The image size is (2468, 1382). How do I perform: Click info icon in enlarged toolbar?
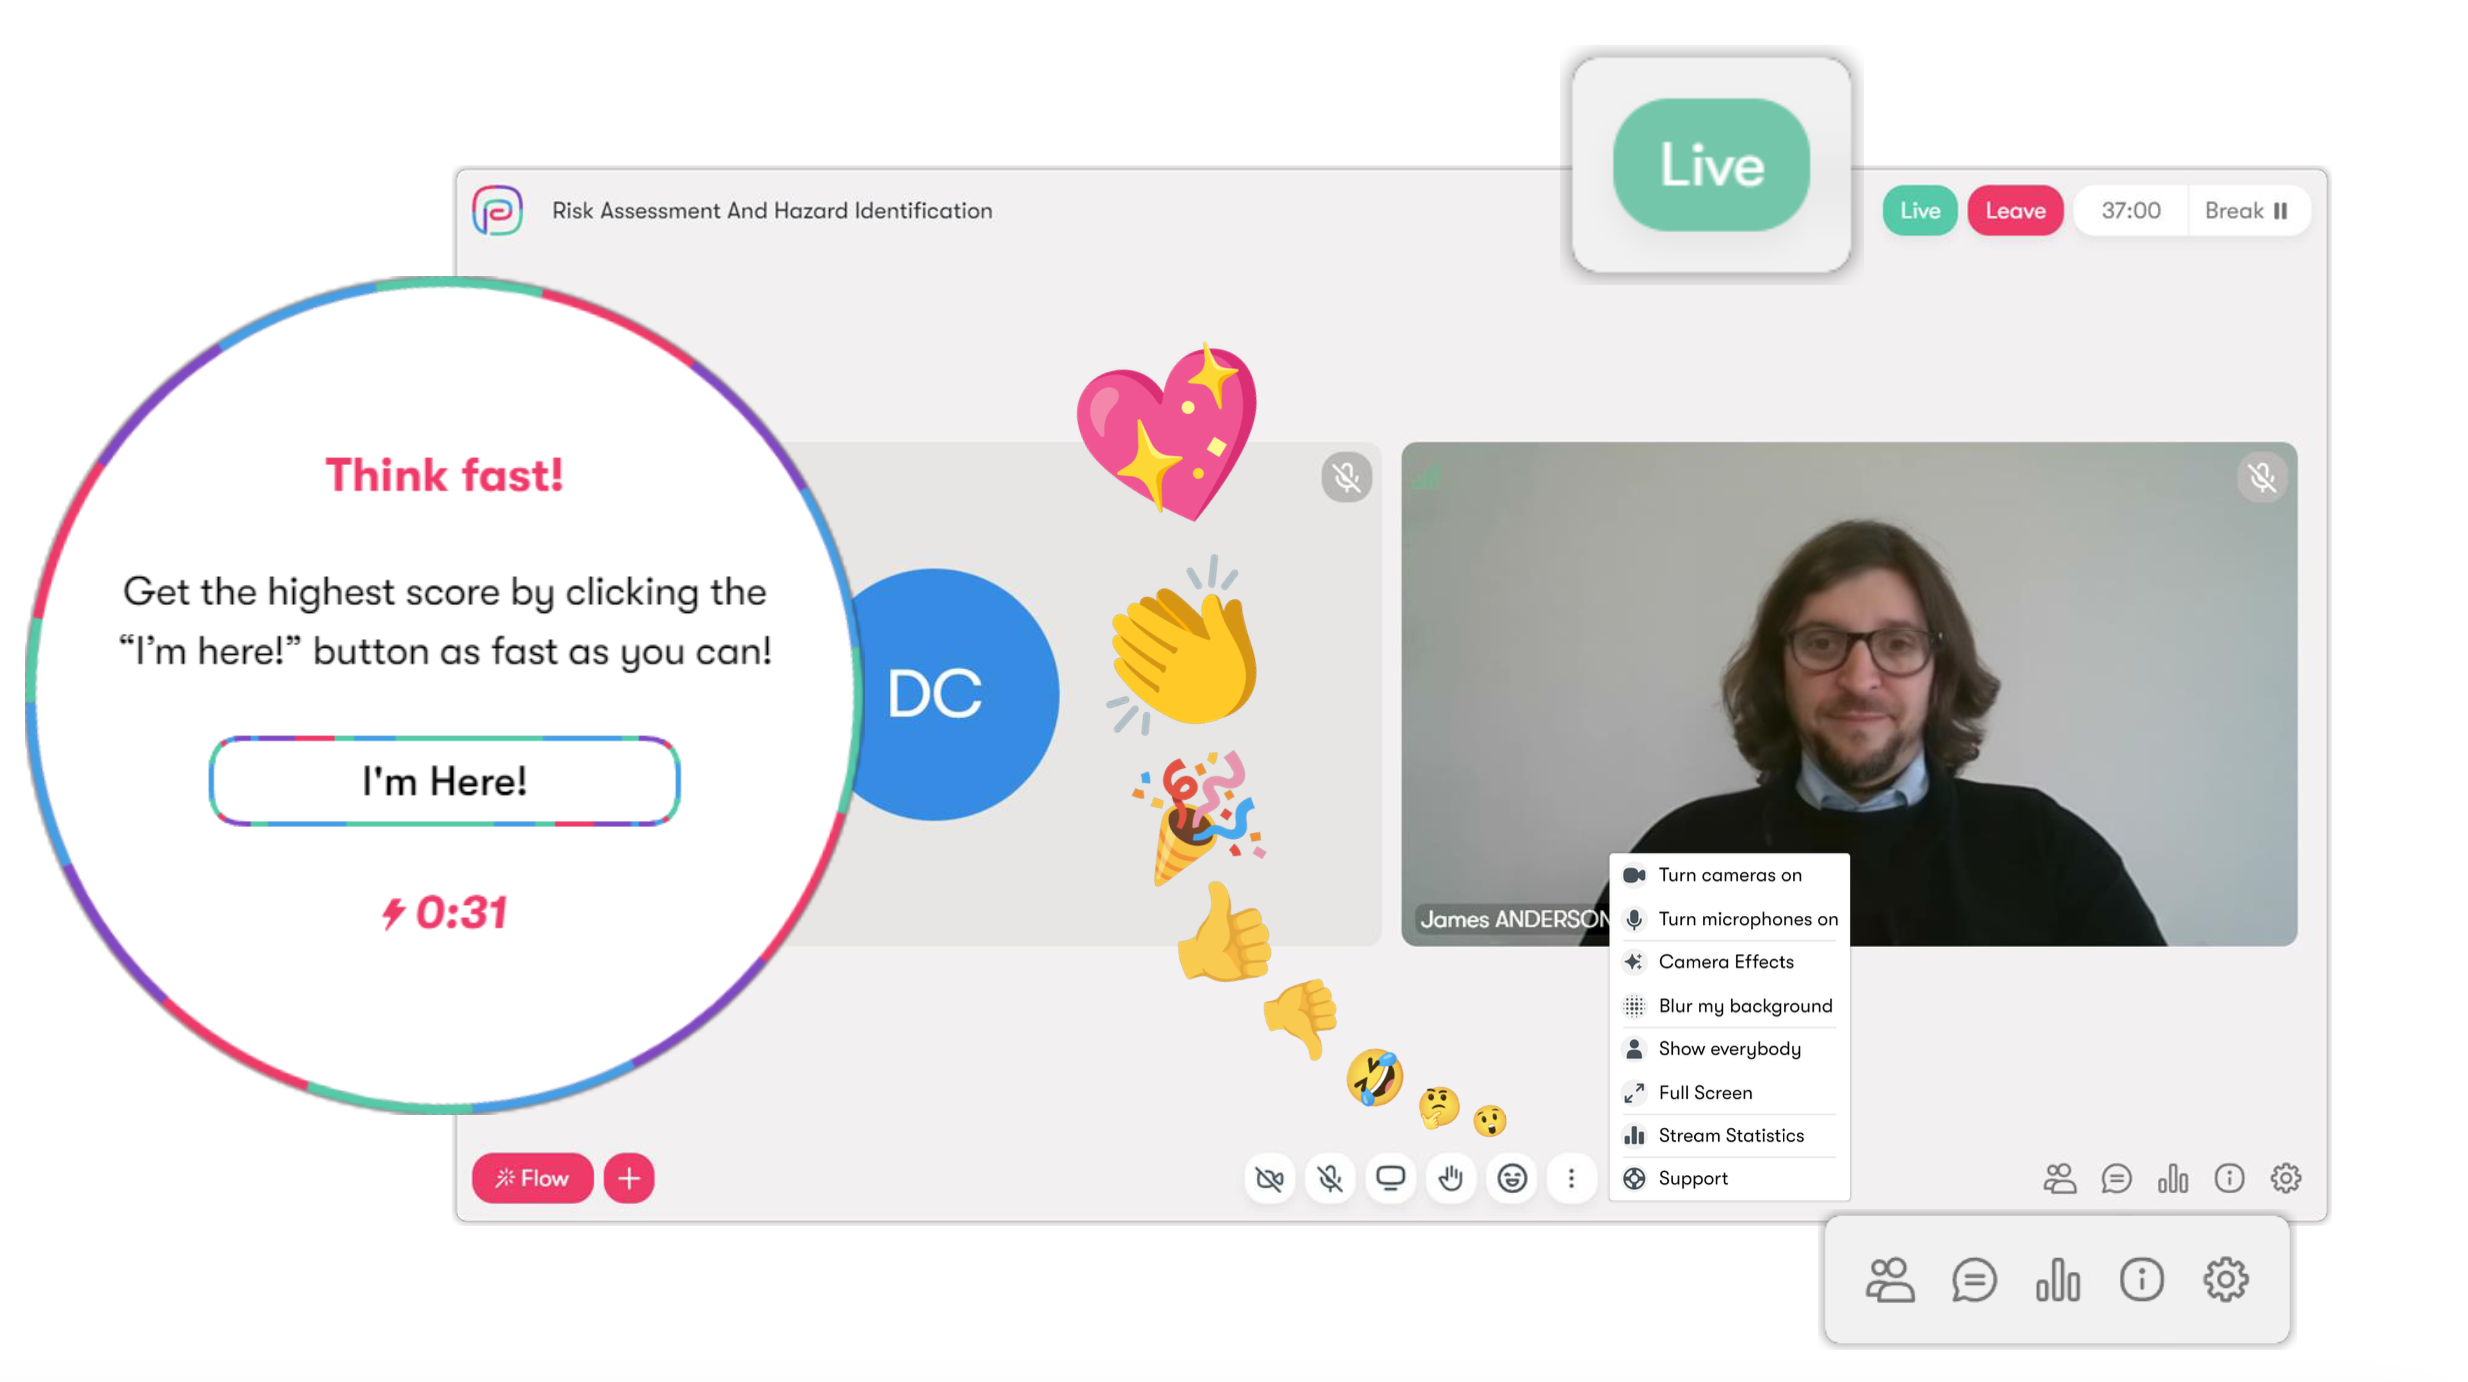[2141, 1280]
